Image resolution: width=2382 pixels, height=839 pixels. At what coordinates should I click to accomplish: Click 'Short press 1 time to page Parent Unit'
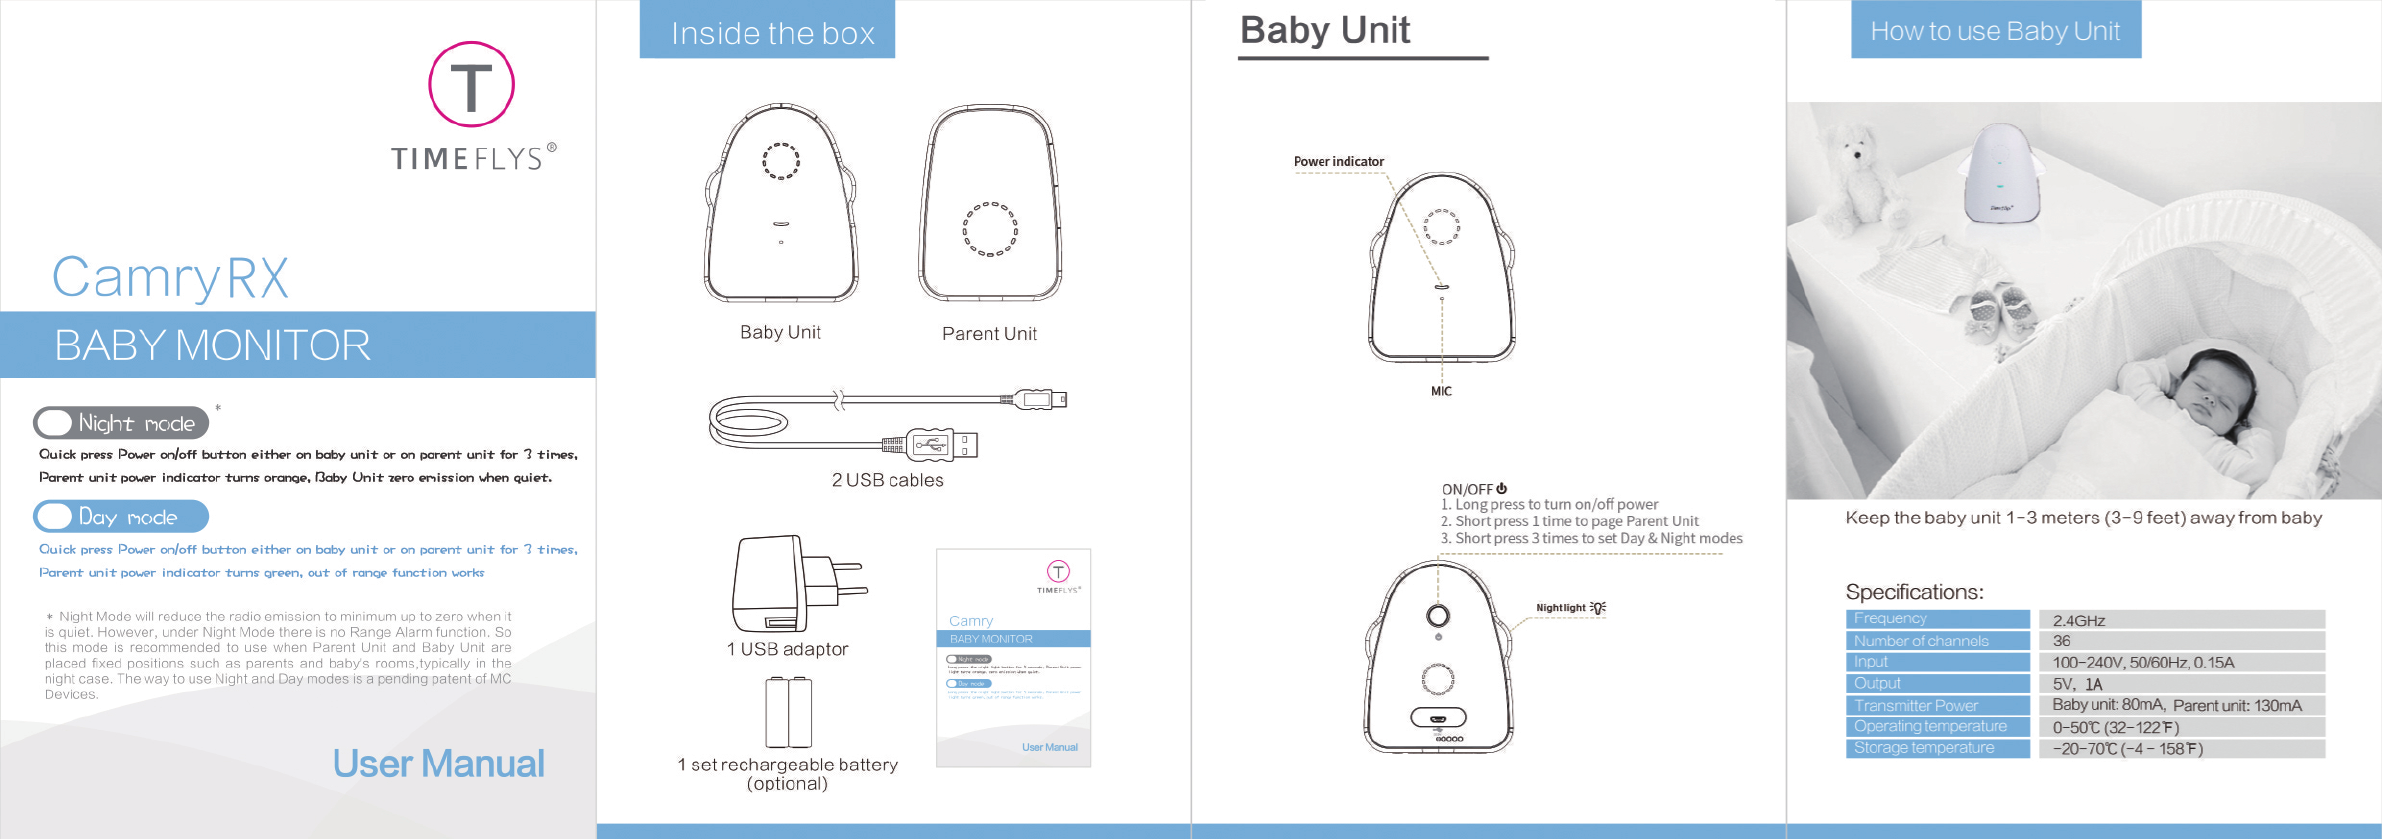tap(1570, 521)
